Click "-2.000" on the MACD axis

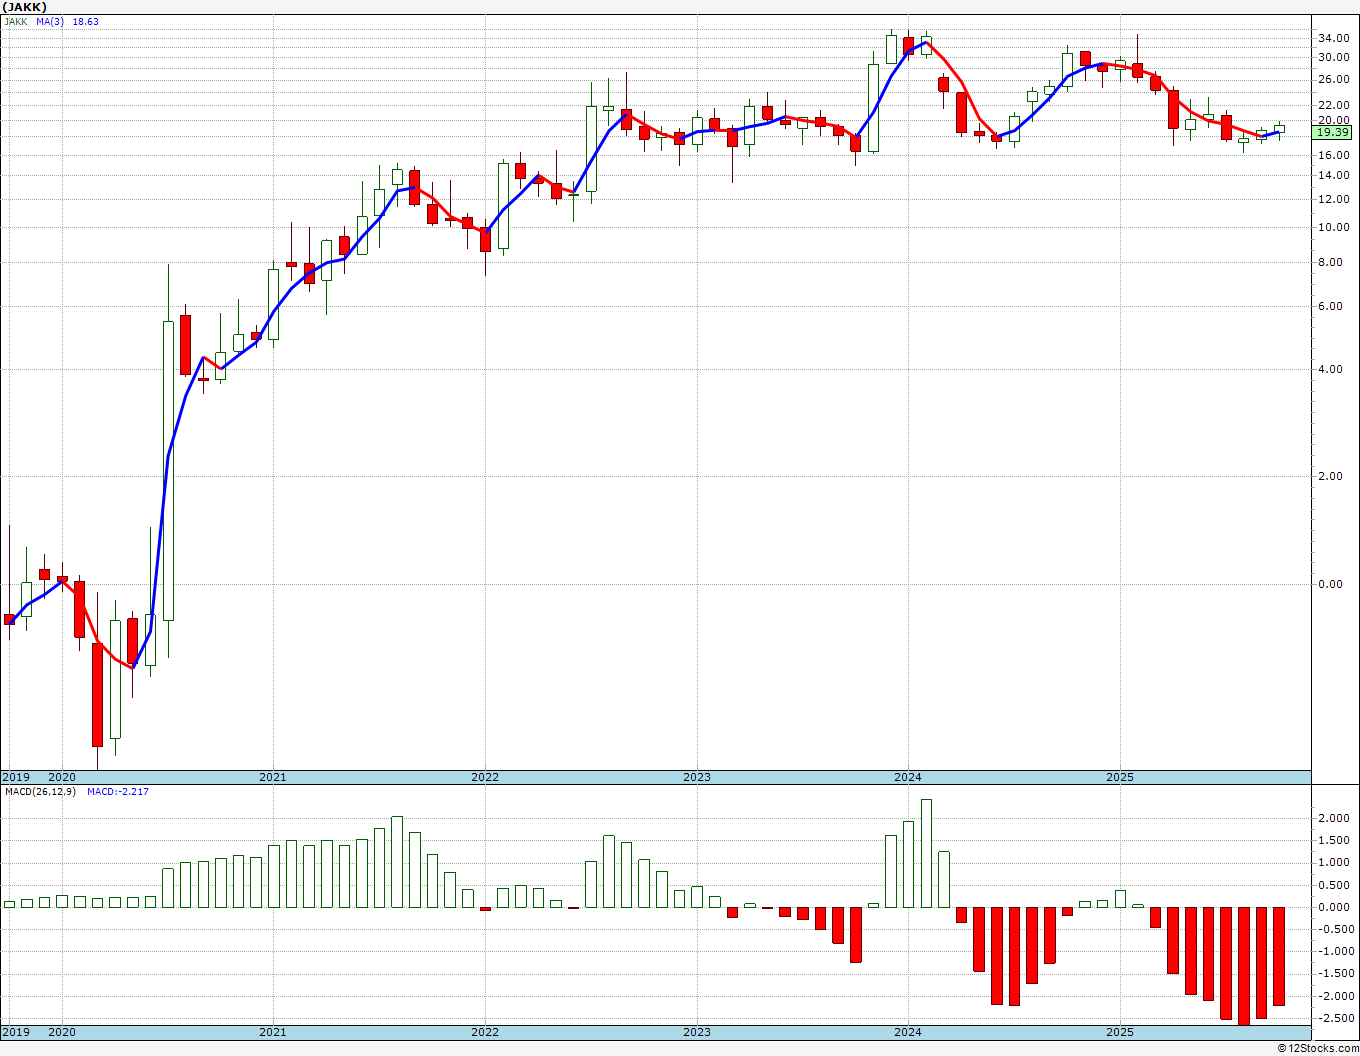pos(1335,996)
